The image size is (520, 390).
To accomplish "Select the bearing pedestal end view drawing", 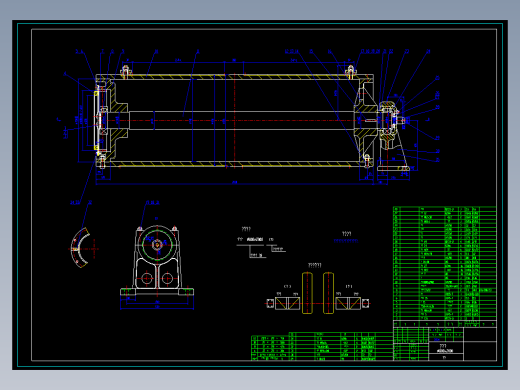I will 157,261.
